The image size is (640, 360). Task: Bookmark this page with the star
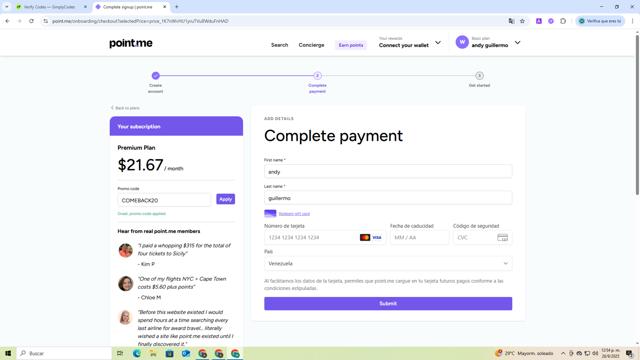point(522,21)
